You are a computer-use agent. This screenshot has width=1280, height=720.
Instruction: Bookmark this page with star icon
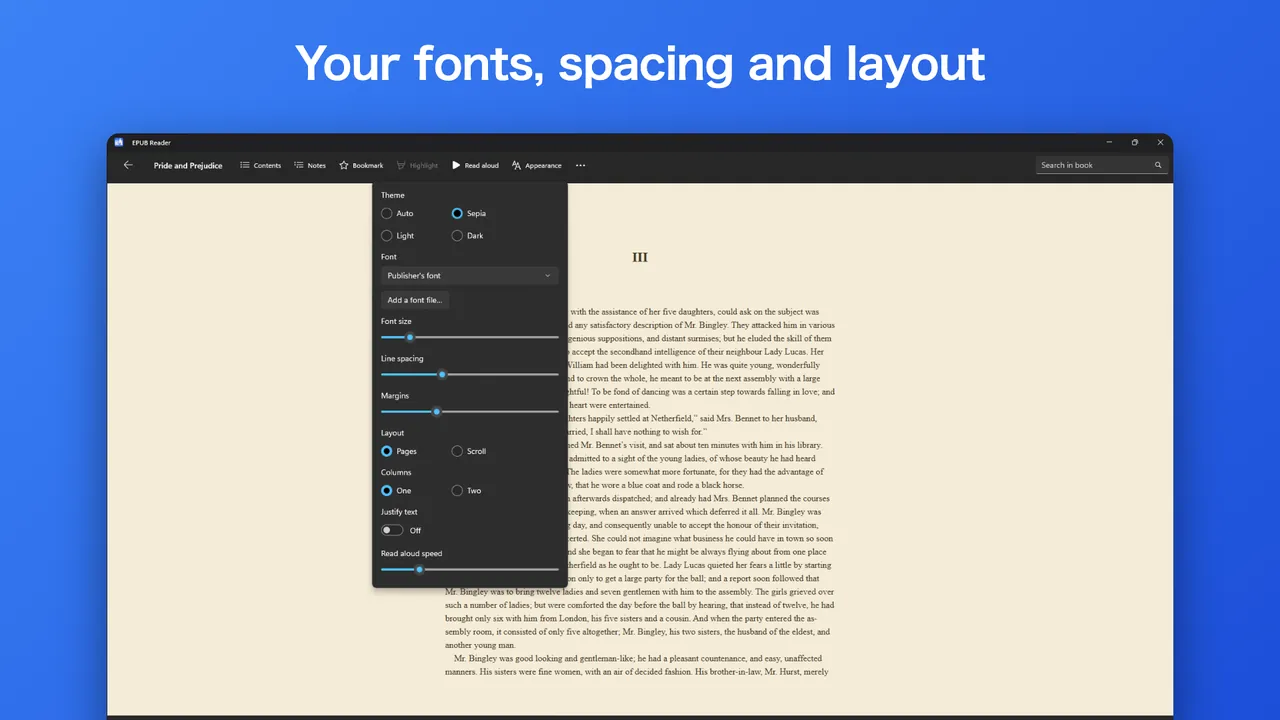(361, 165)
